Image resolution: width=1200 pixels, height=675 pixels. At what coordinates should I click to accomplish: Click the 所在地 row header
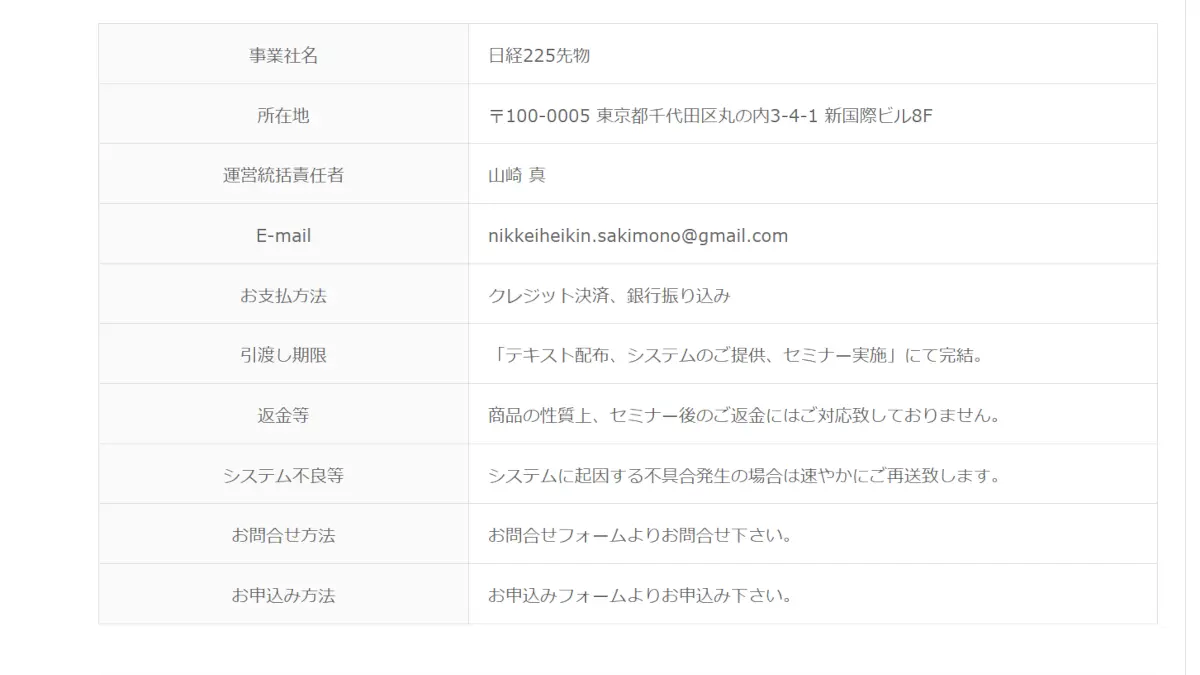tap(283, 116)
